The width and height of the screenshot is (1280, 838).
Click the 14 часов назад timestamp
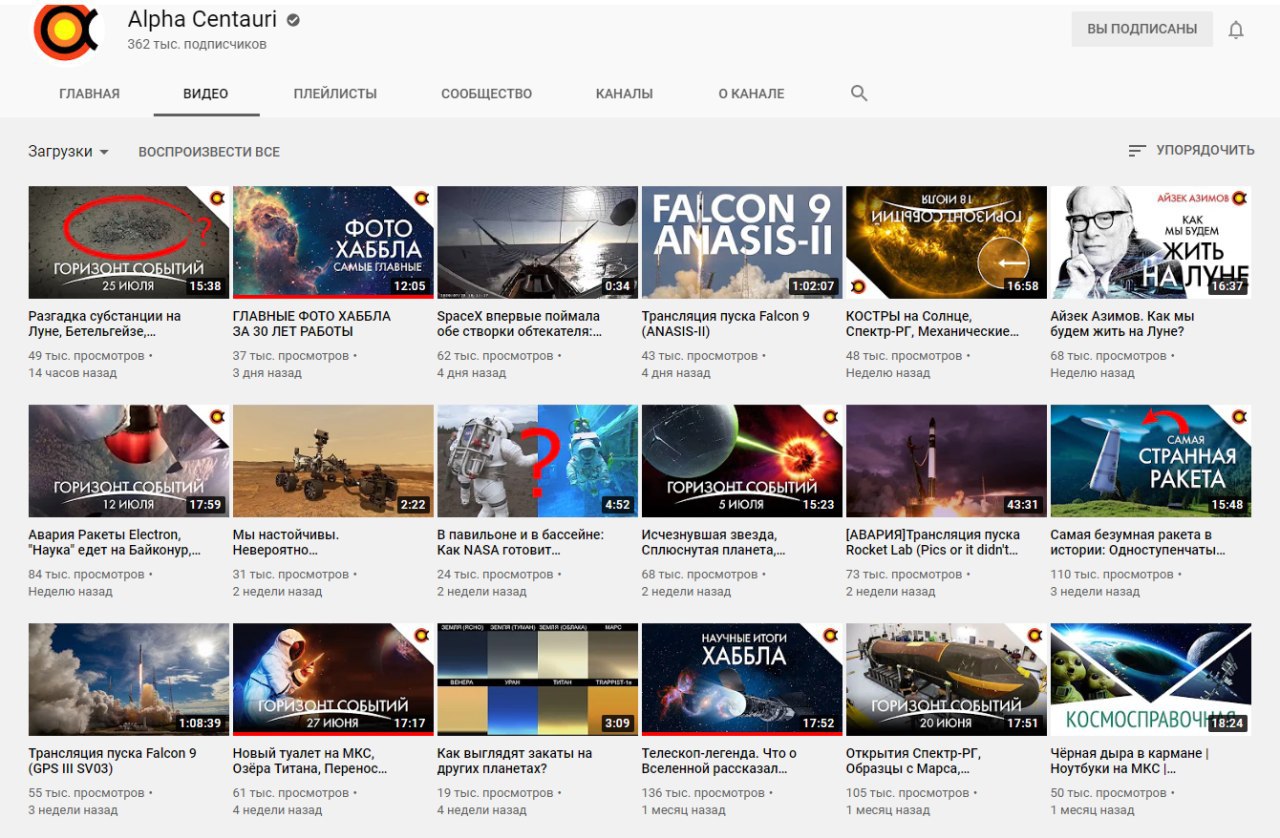pyautogui.click(x=73, y=373)
